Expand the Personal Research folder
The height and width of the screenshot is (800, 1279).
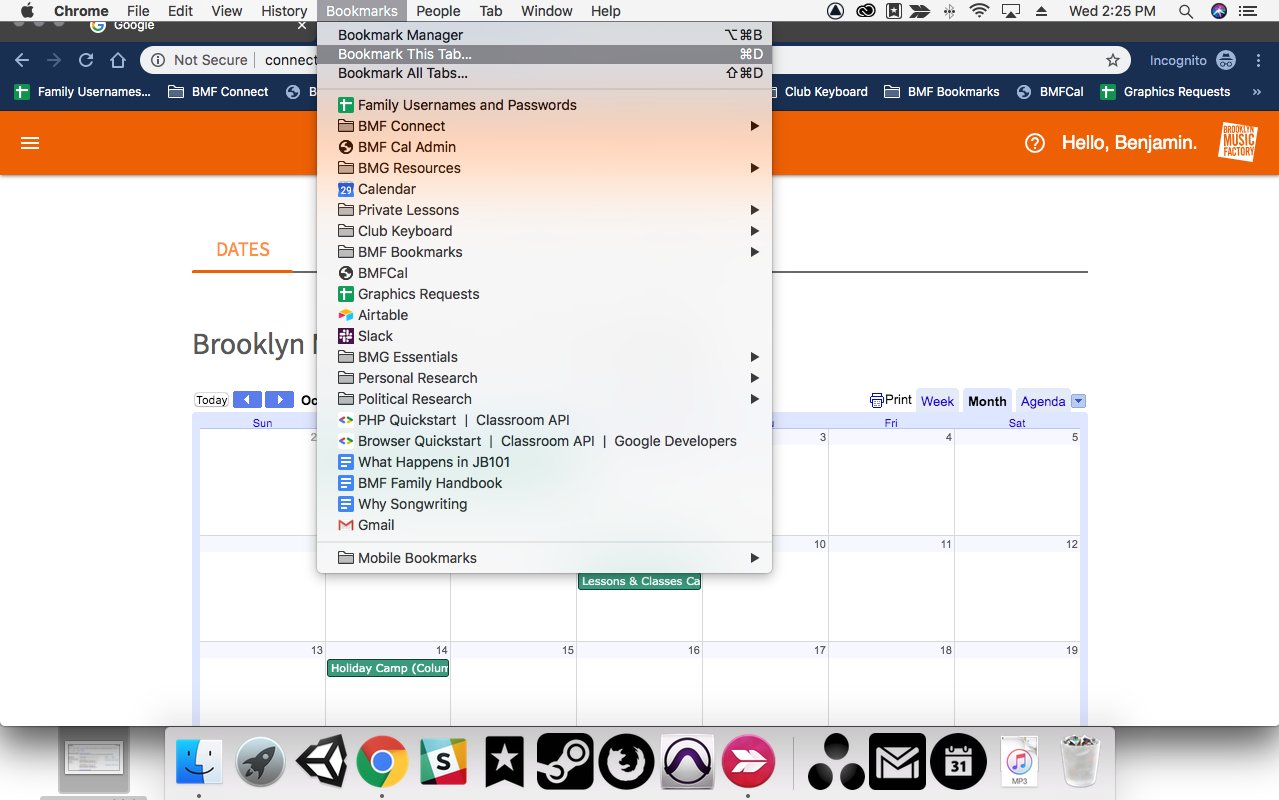coord(544,378)
